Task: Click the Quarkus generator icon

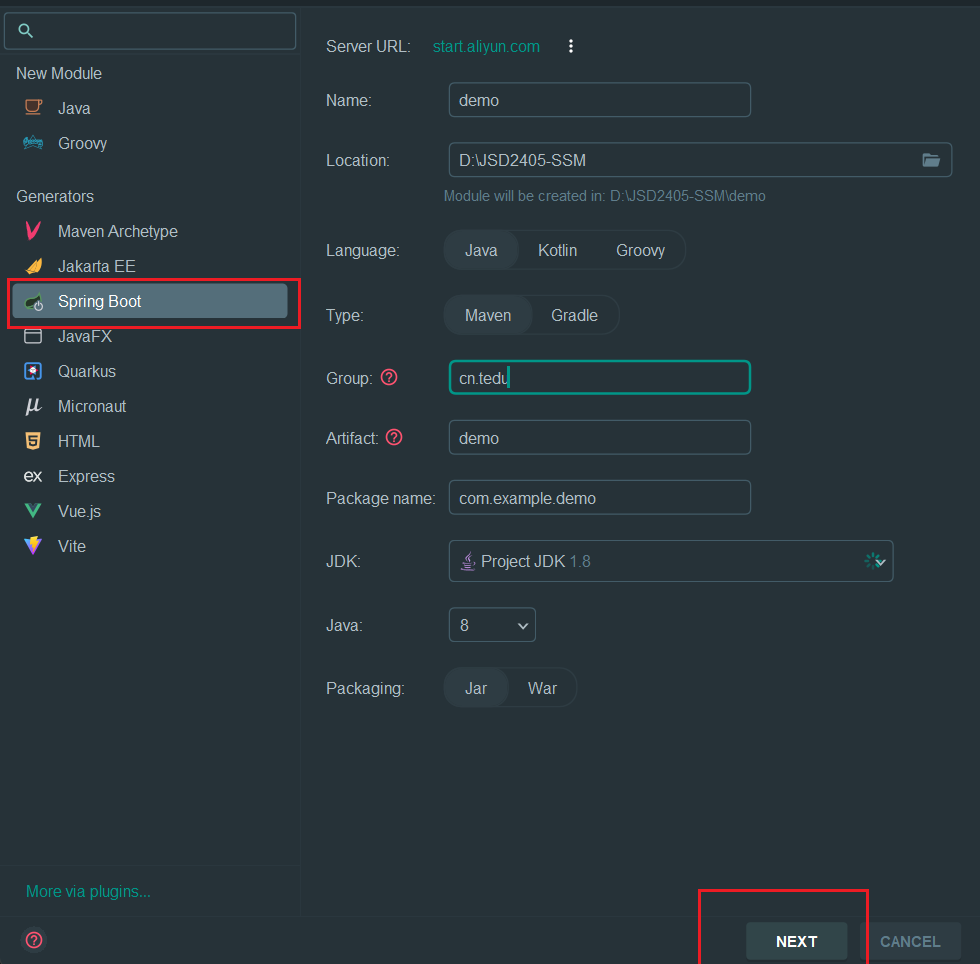Action: coord(33,371)
